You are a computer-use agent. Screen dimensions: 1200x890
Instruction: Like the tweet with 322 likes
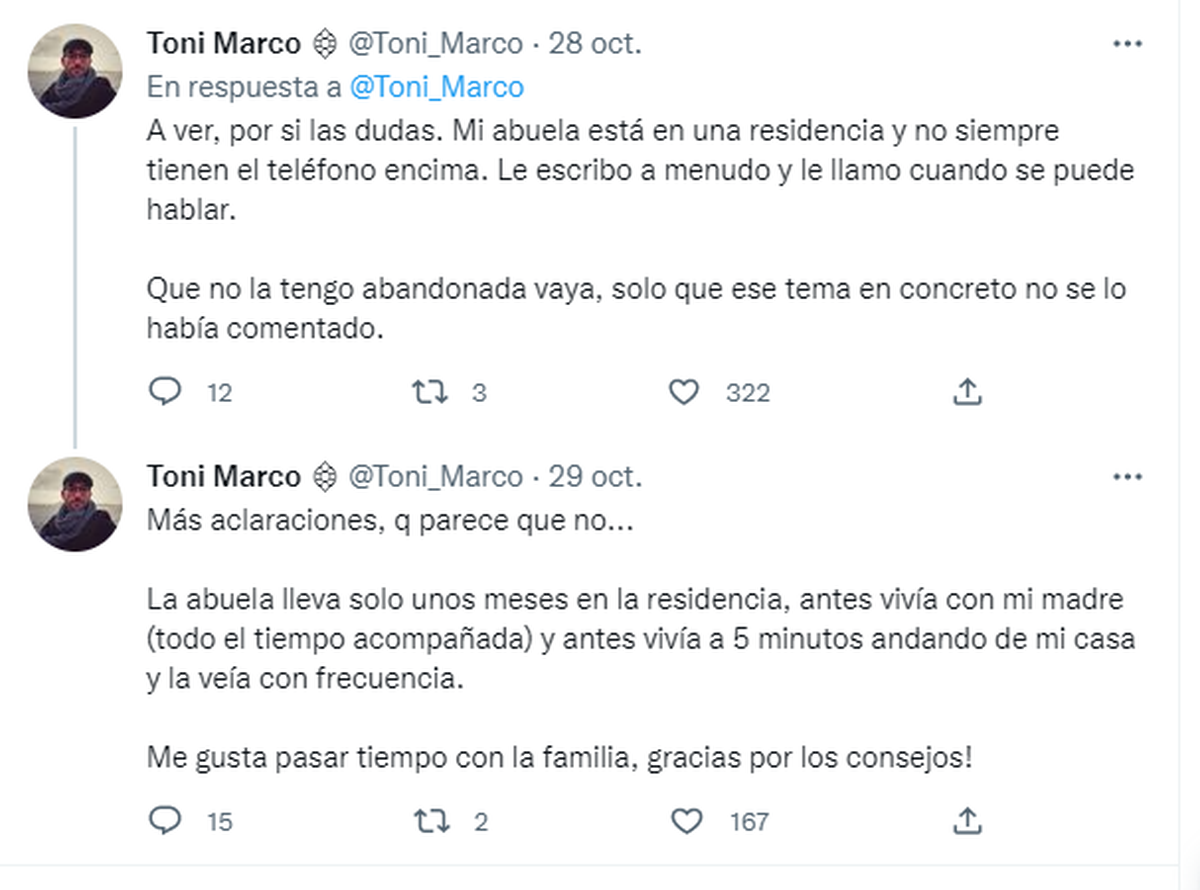684,392
